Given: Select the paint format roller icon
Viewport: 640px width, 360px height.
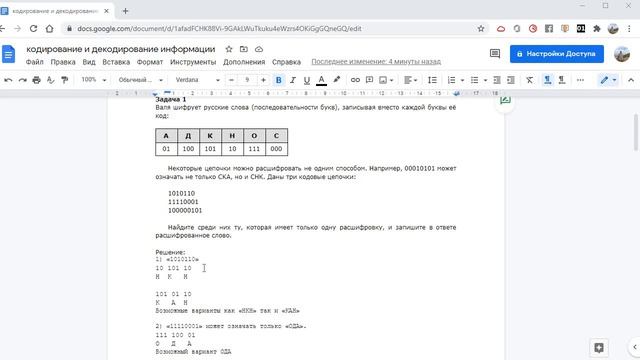Looking at the screenshot, I should pyautogui.click(x=64, y=80).
